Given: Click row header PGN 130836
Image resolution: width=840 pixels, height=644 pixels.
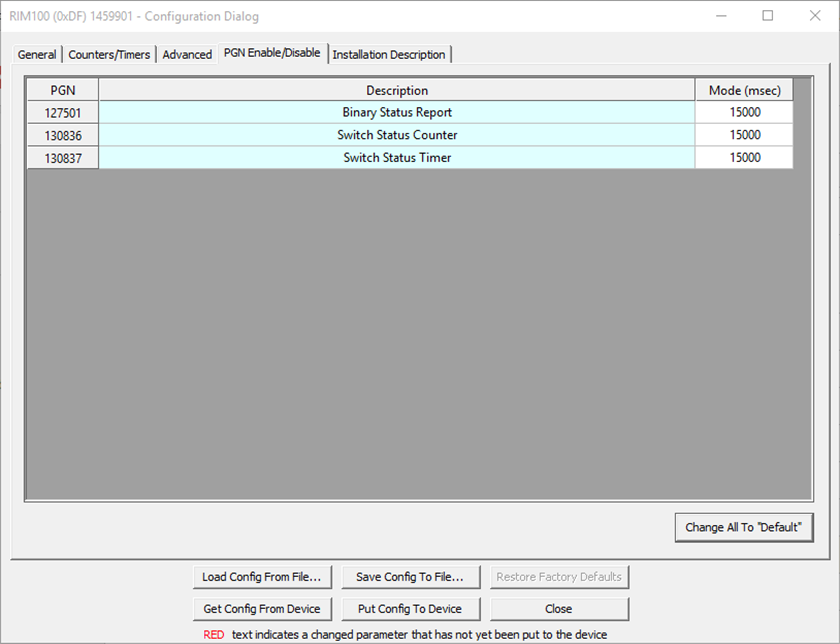Looking at the screenshot, I should [63, 135].
